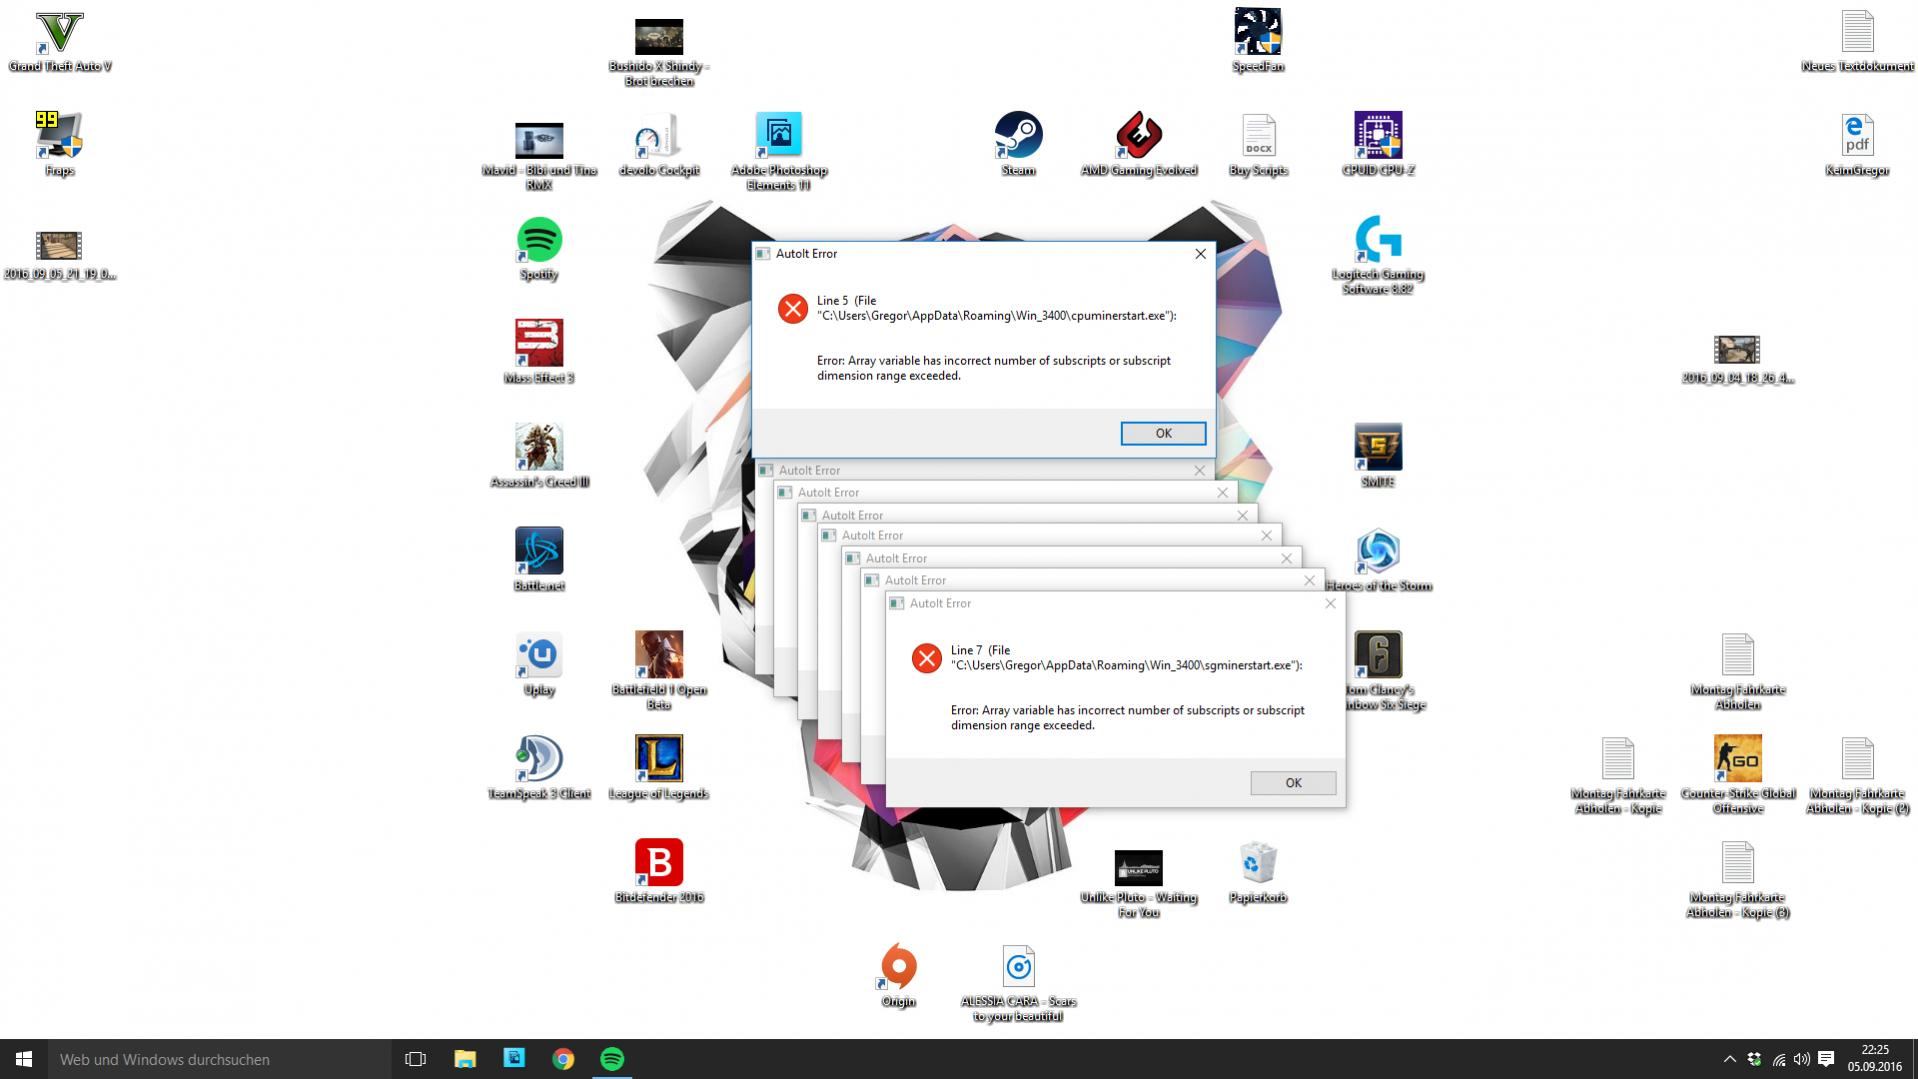Close the sgminerstart.exe AutoIt Error dialog
Screen dimensions: 1918x1079
pos(1330,603)
